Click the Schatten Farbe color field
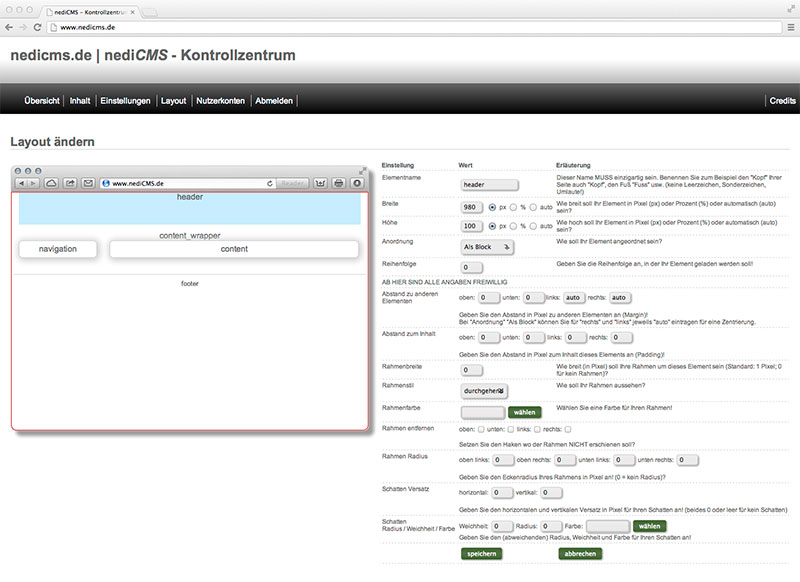This screenshot has height=582, width=800. pos(608,526)
